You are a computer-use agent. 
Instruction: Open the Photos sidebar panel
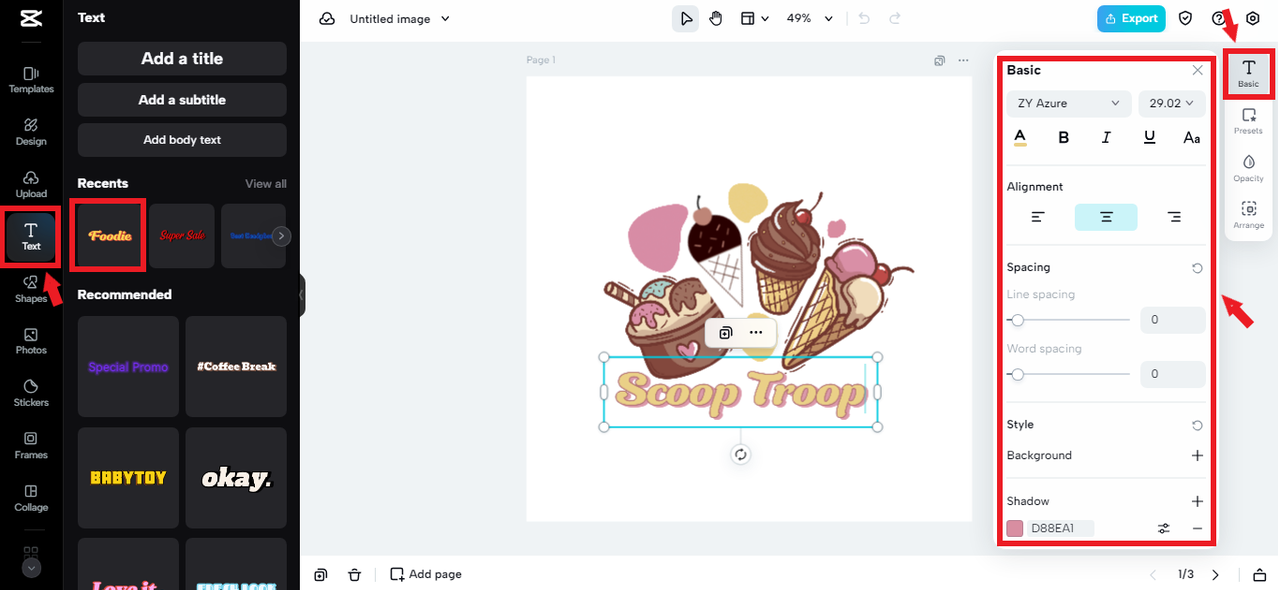[31, 342]
